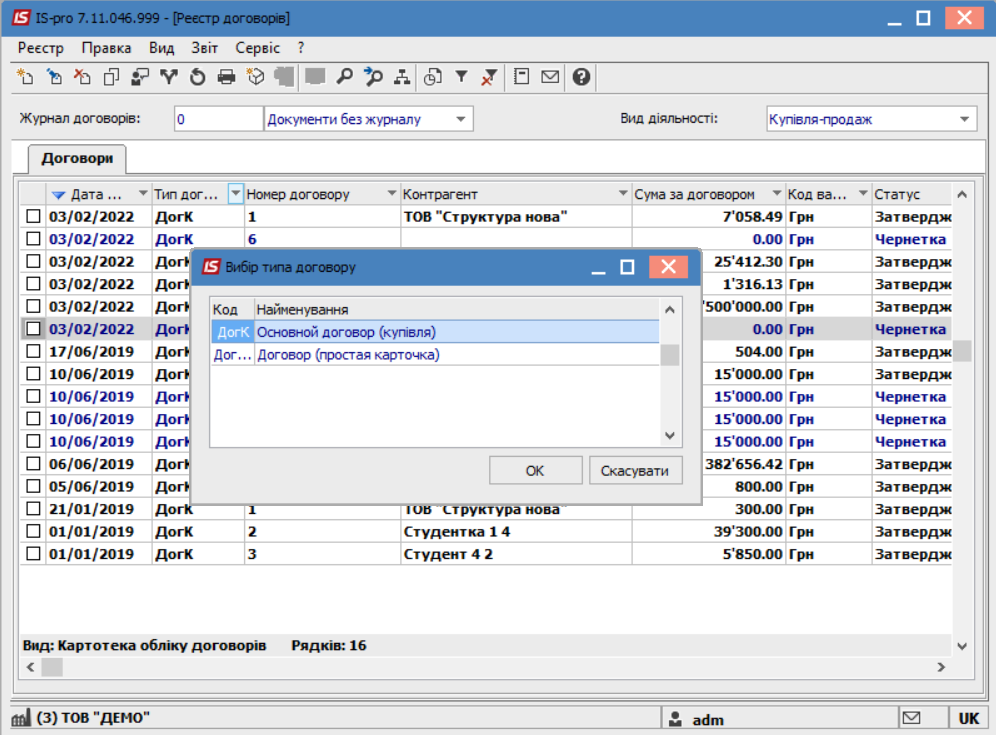Tick checkbox for row with sum 25'412.30

[x=34, y=261]
